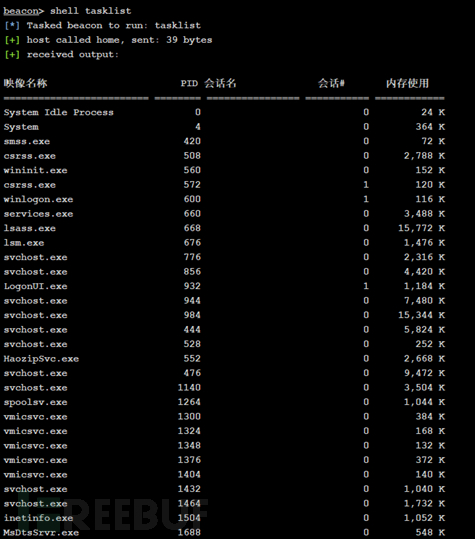Click the wininit.exe process name
The height and width of the screenshot is (539, 475).
[x=35, y=170]
